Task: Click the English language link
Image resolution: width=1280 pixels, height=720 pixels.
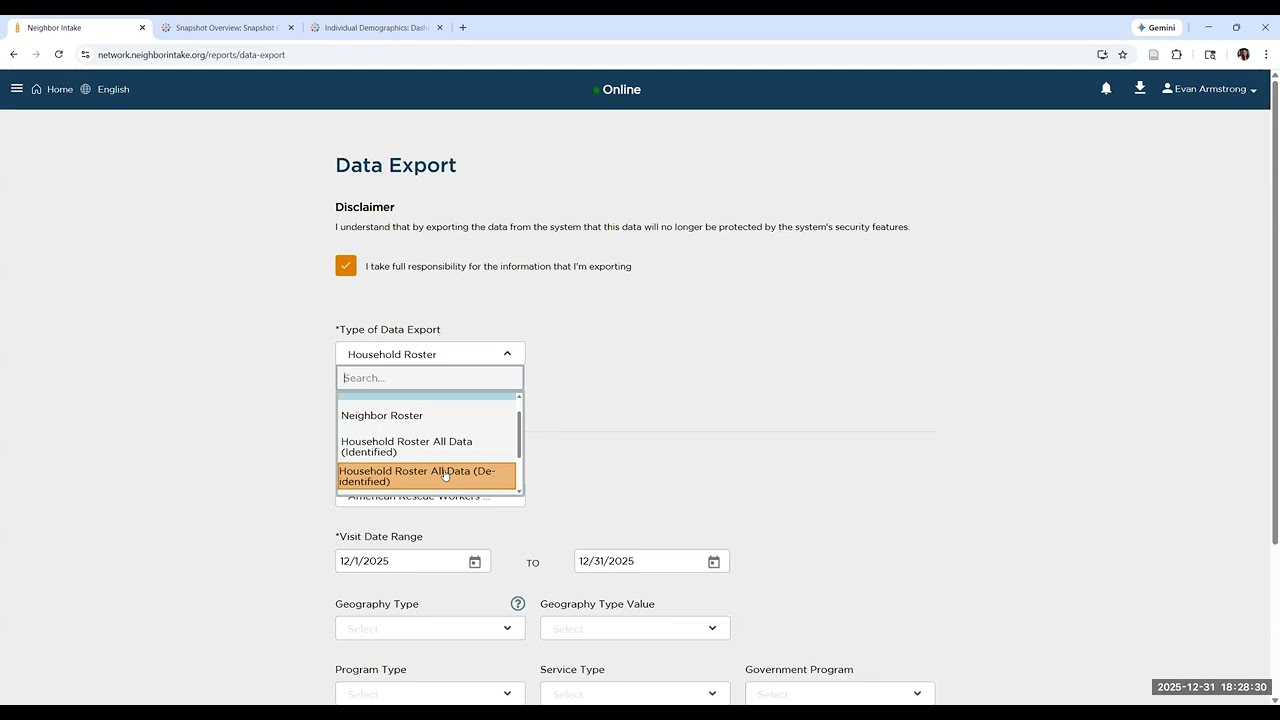Action: tap(113, 89)
